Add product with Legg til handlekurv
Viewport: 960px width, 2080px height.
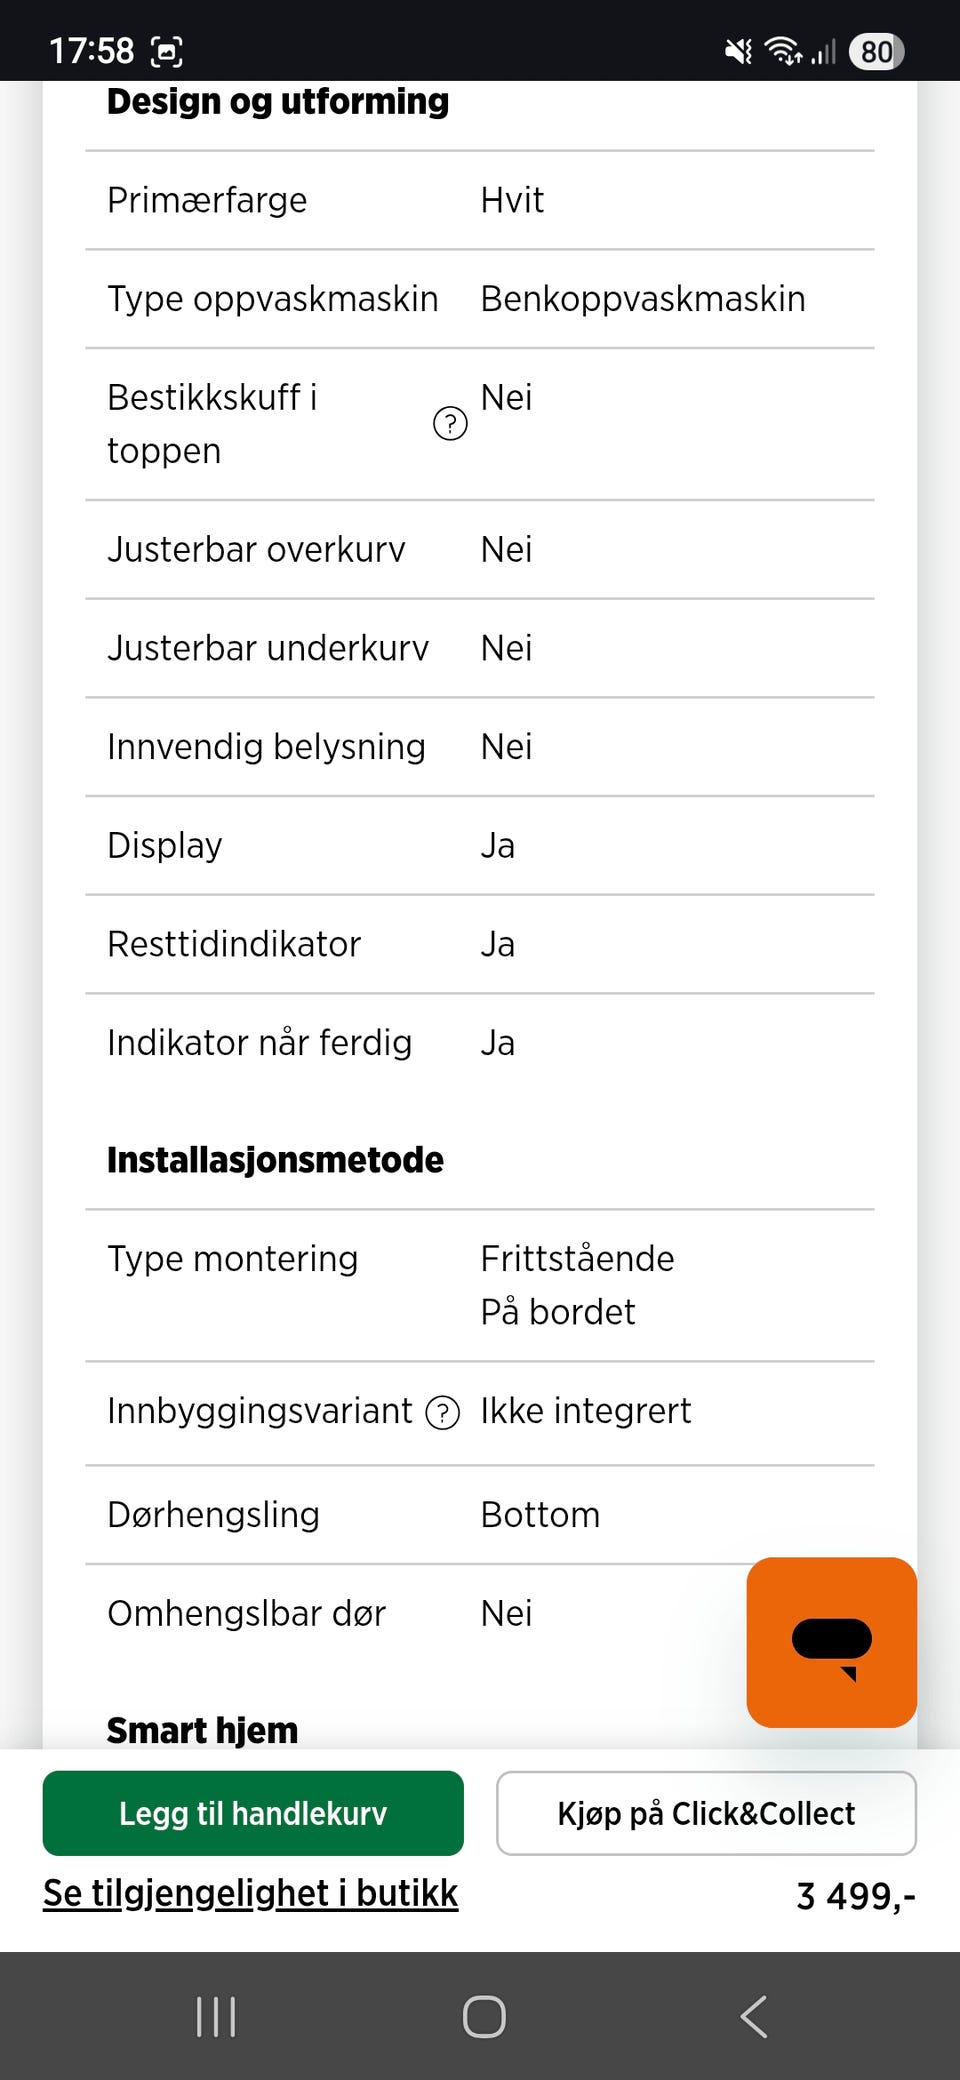[253, 1813]
